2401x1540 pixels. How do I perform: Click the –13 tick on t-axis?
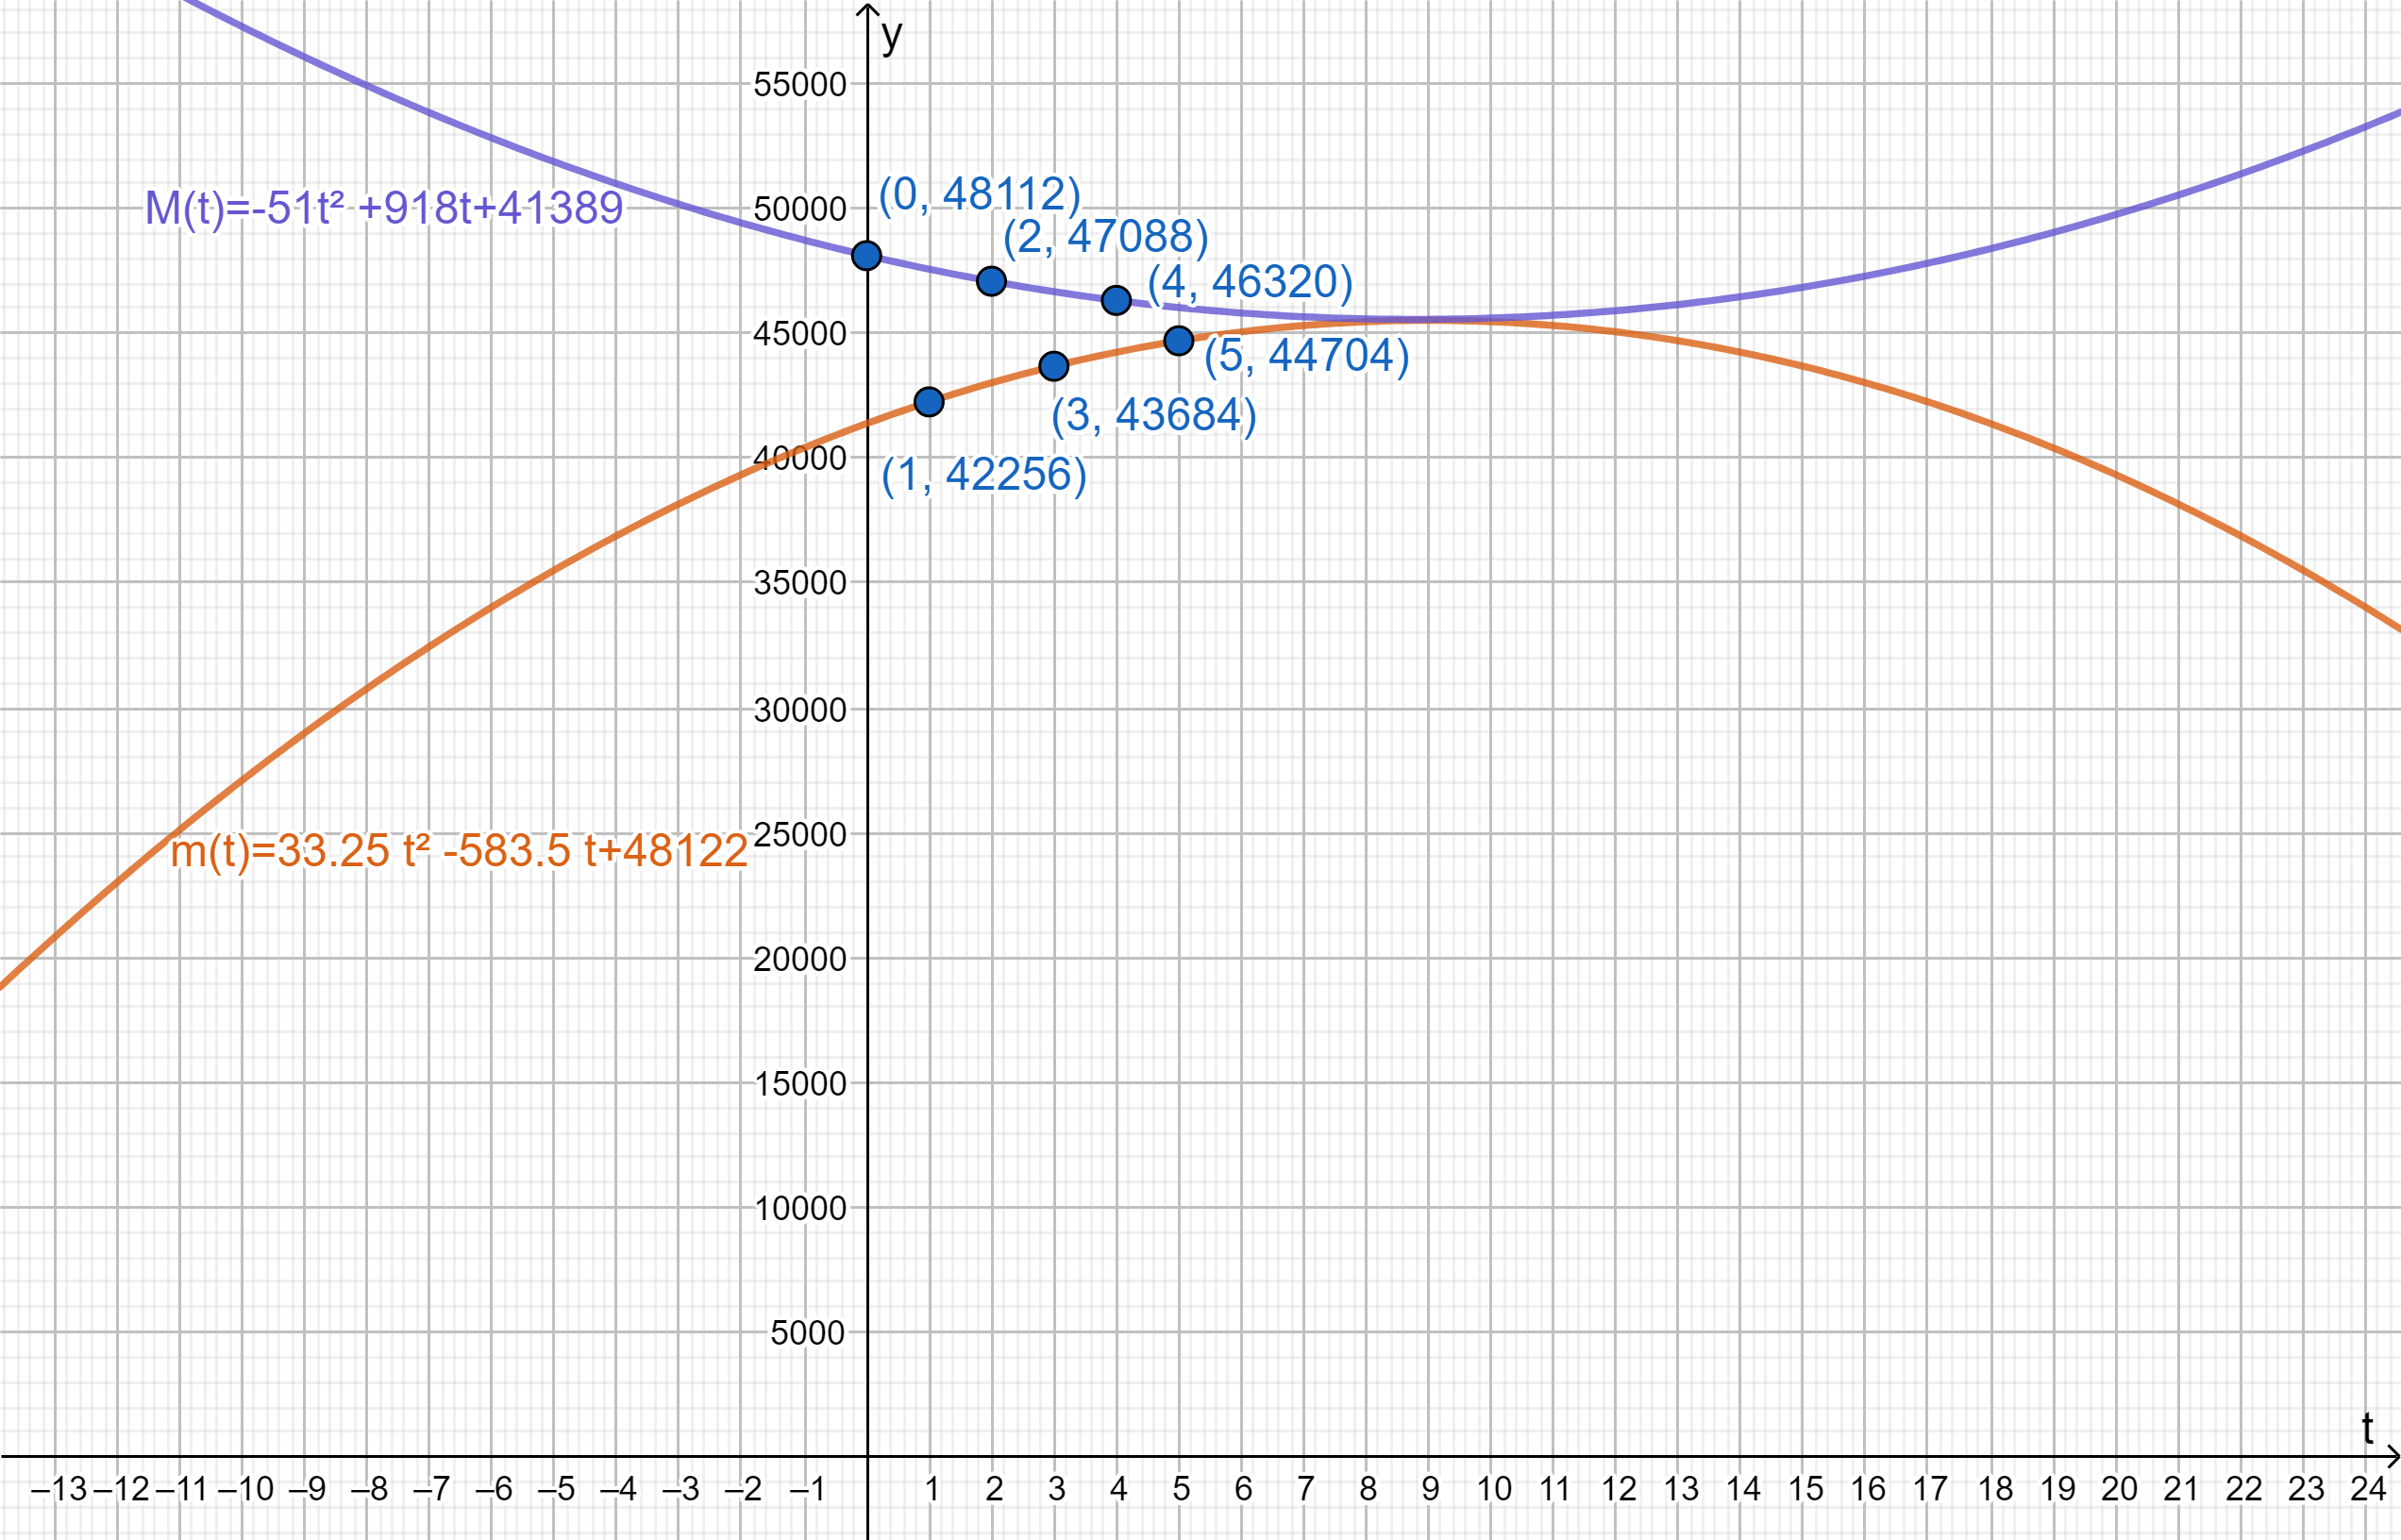pyautogui.click(x=59, y=1489)
